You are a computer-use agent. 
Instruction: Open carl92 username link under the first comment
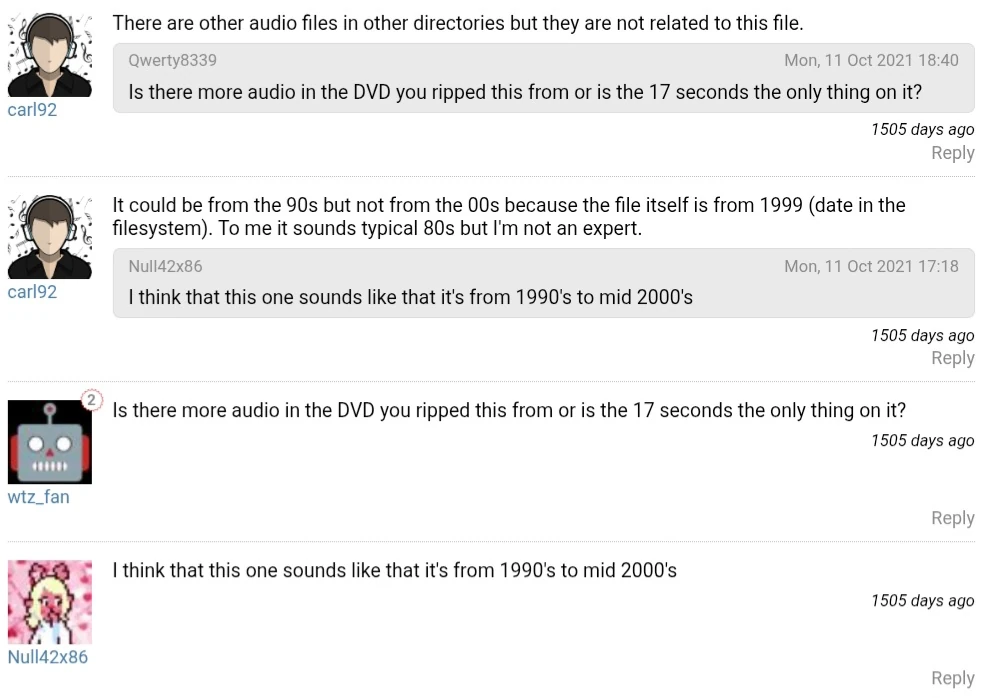click(x=32, y=110)
